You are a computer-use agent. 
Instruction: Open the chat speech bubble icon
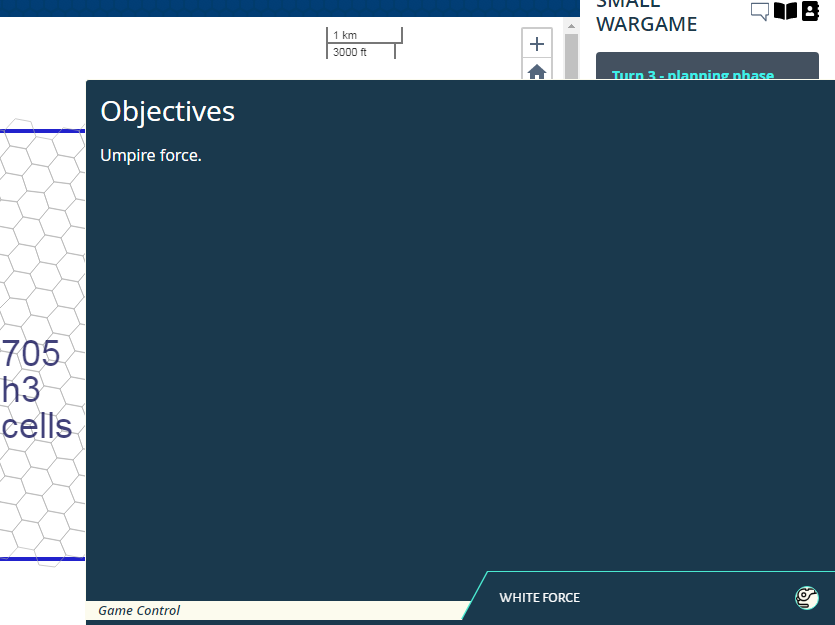tap(760, 10)
